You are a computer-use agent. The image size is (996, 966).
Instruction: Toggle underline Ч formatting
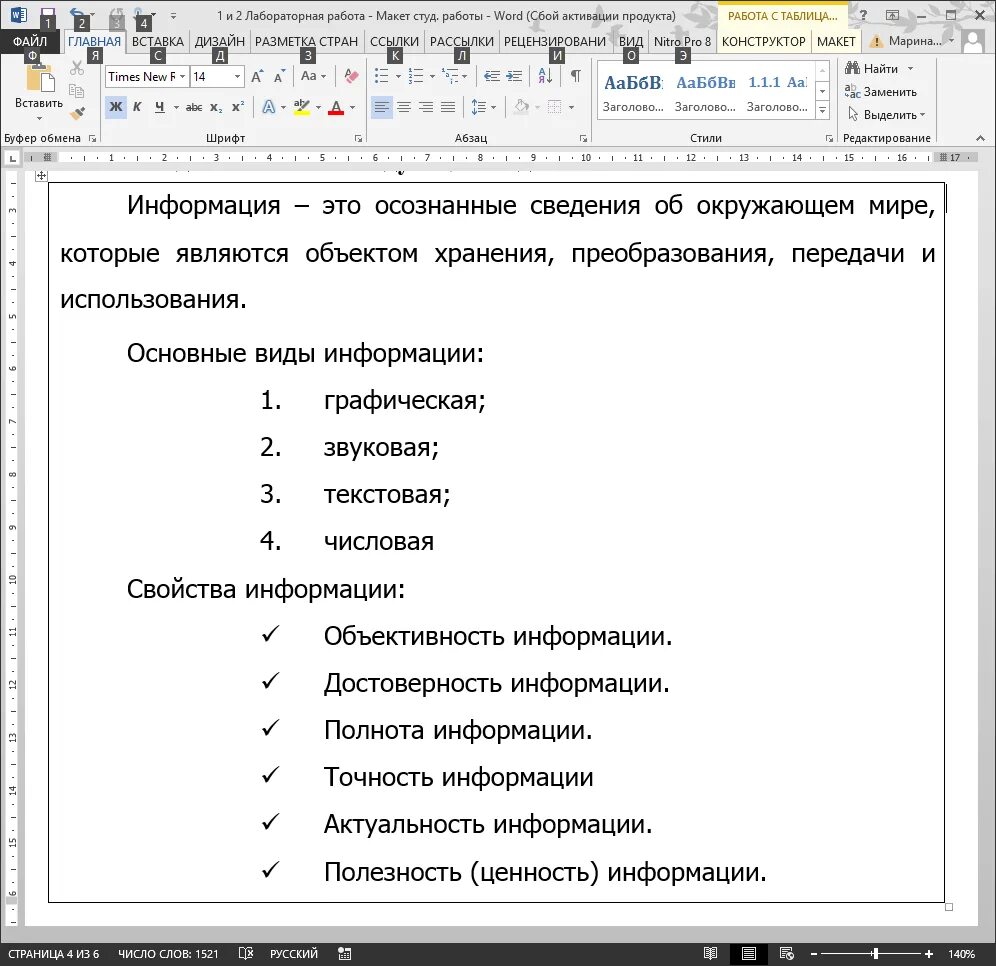point(159,107)
